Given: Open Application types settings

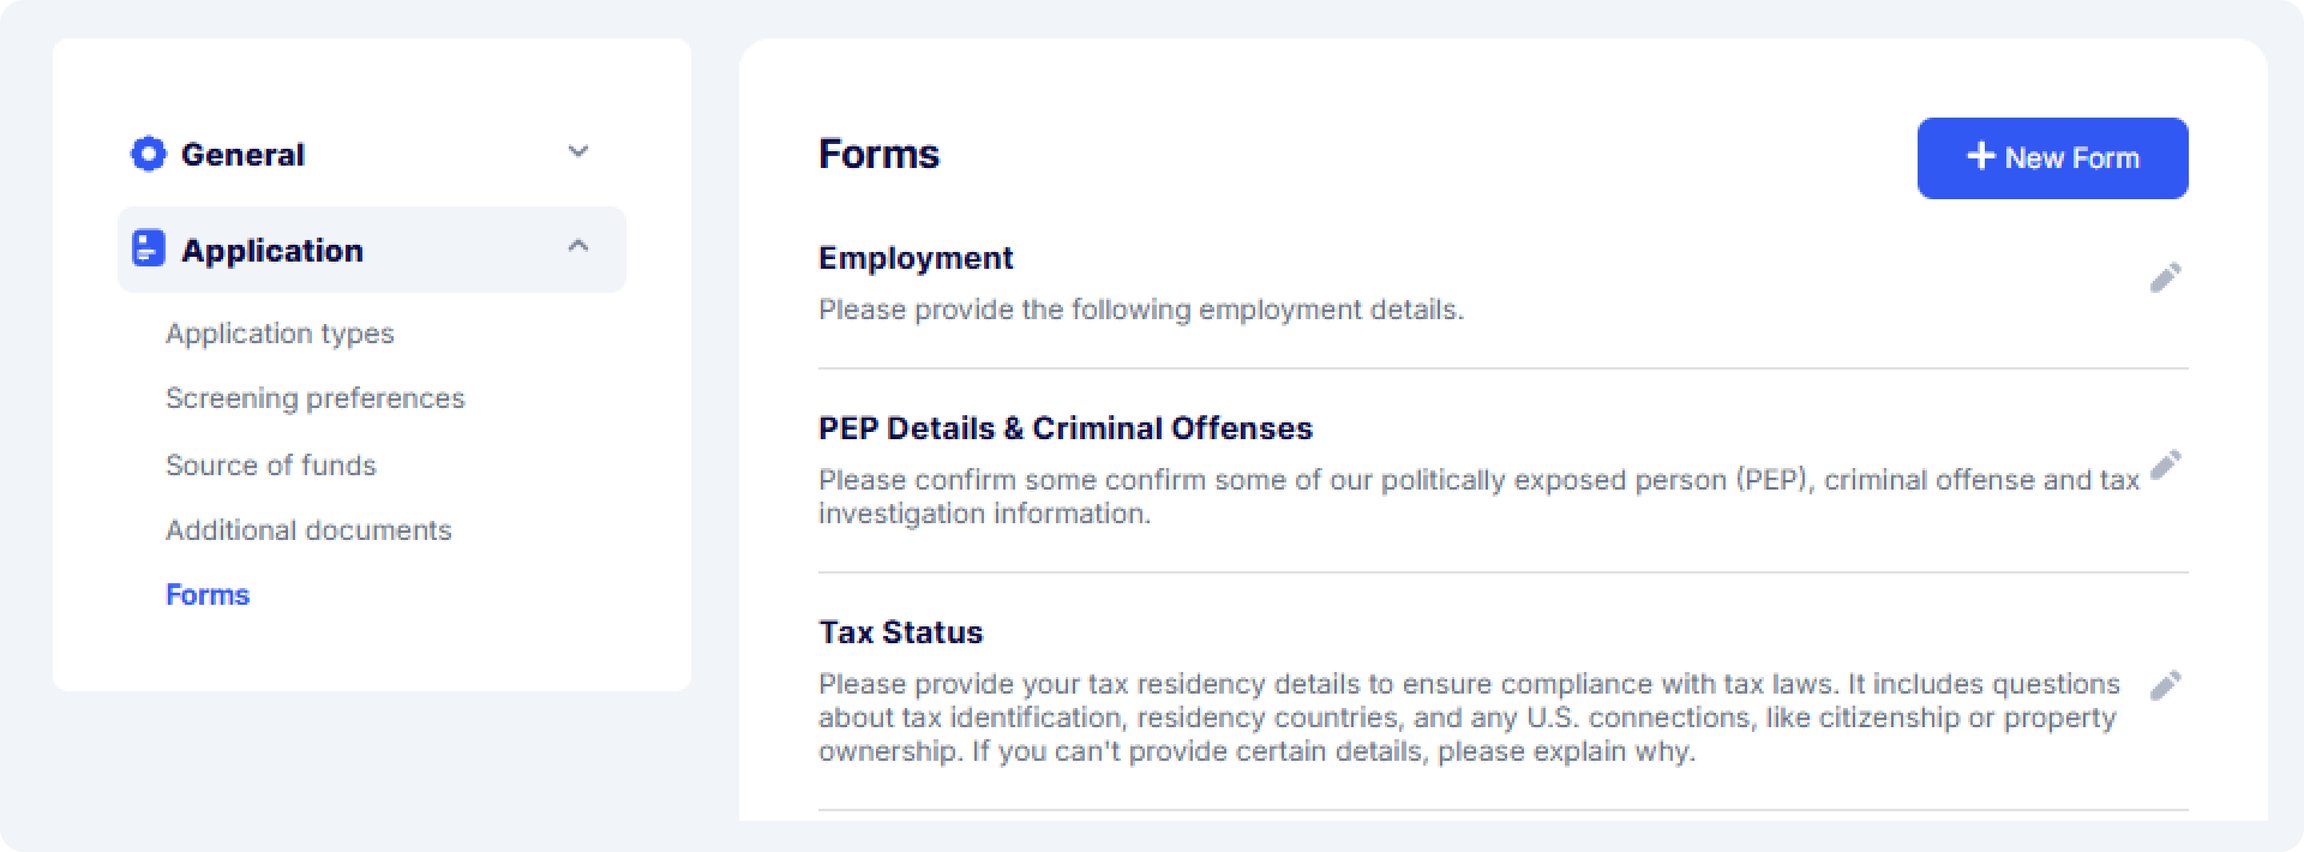Looking at the screenshot, I should (280, 333).
